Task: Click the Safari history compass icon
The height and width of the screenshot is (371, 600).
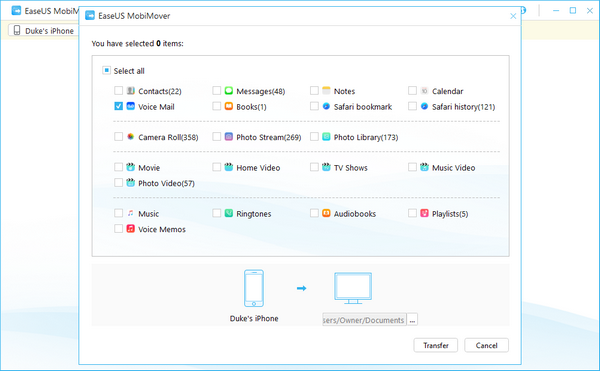Action: pyautogui.click(x=424, y=106)
